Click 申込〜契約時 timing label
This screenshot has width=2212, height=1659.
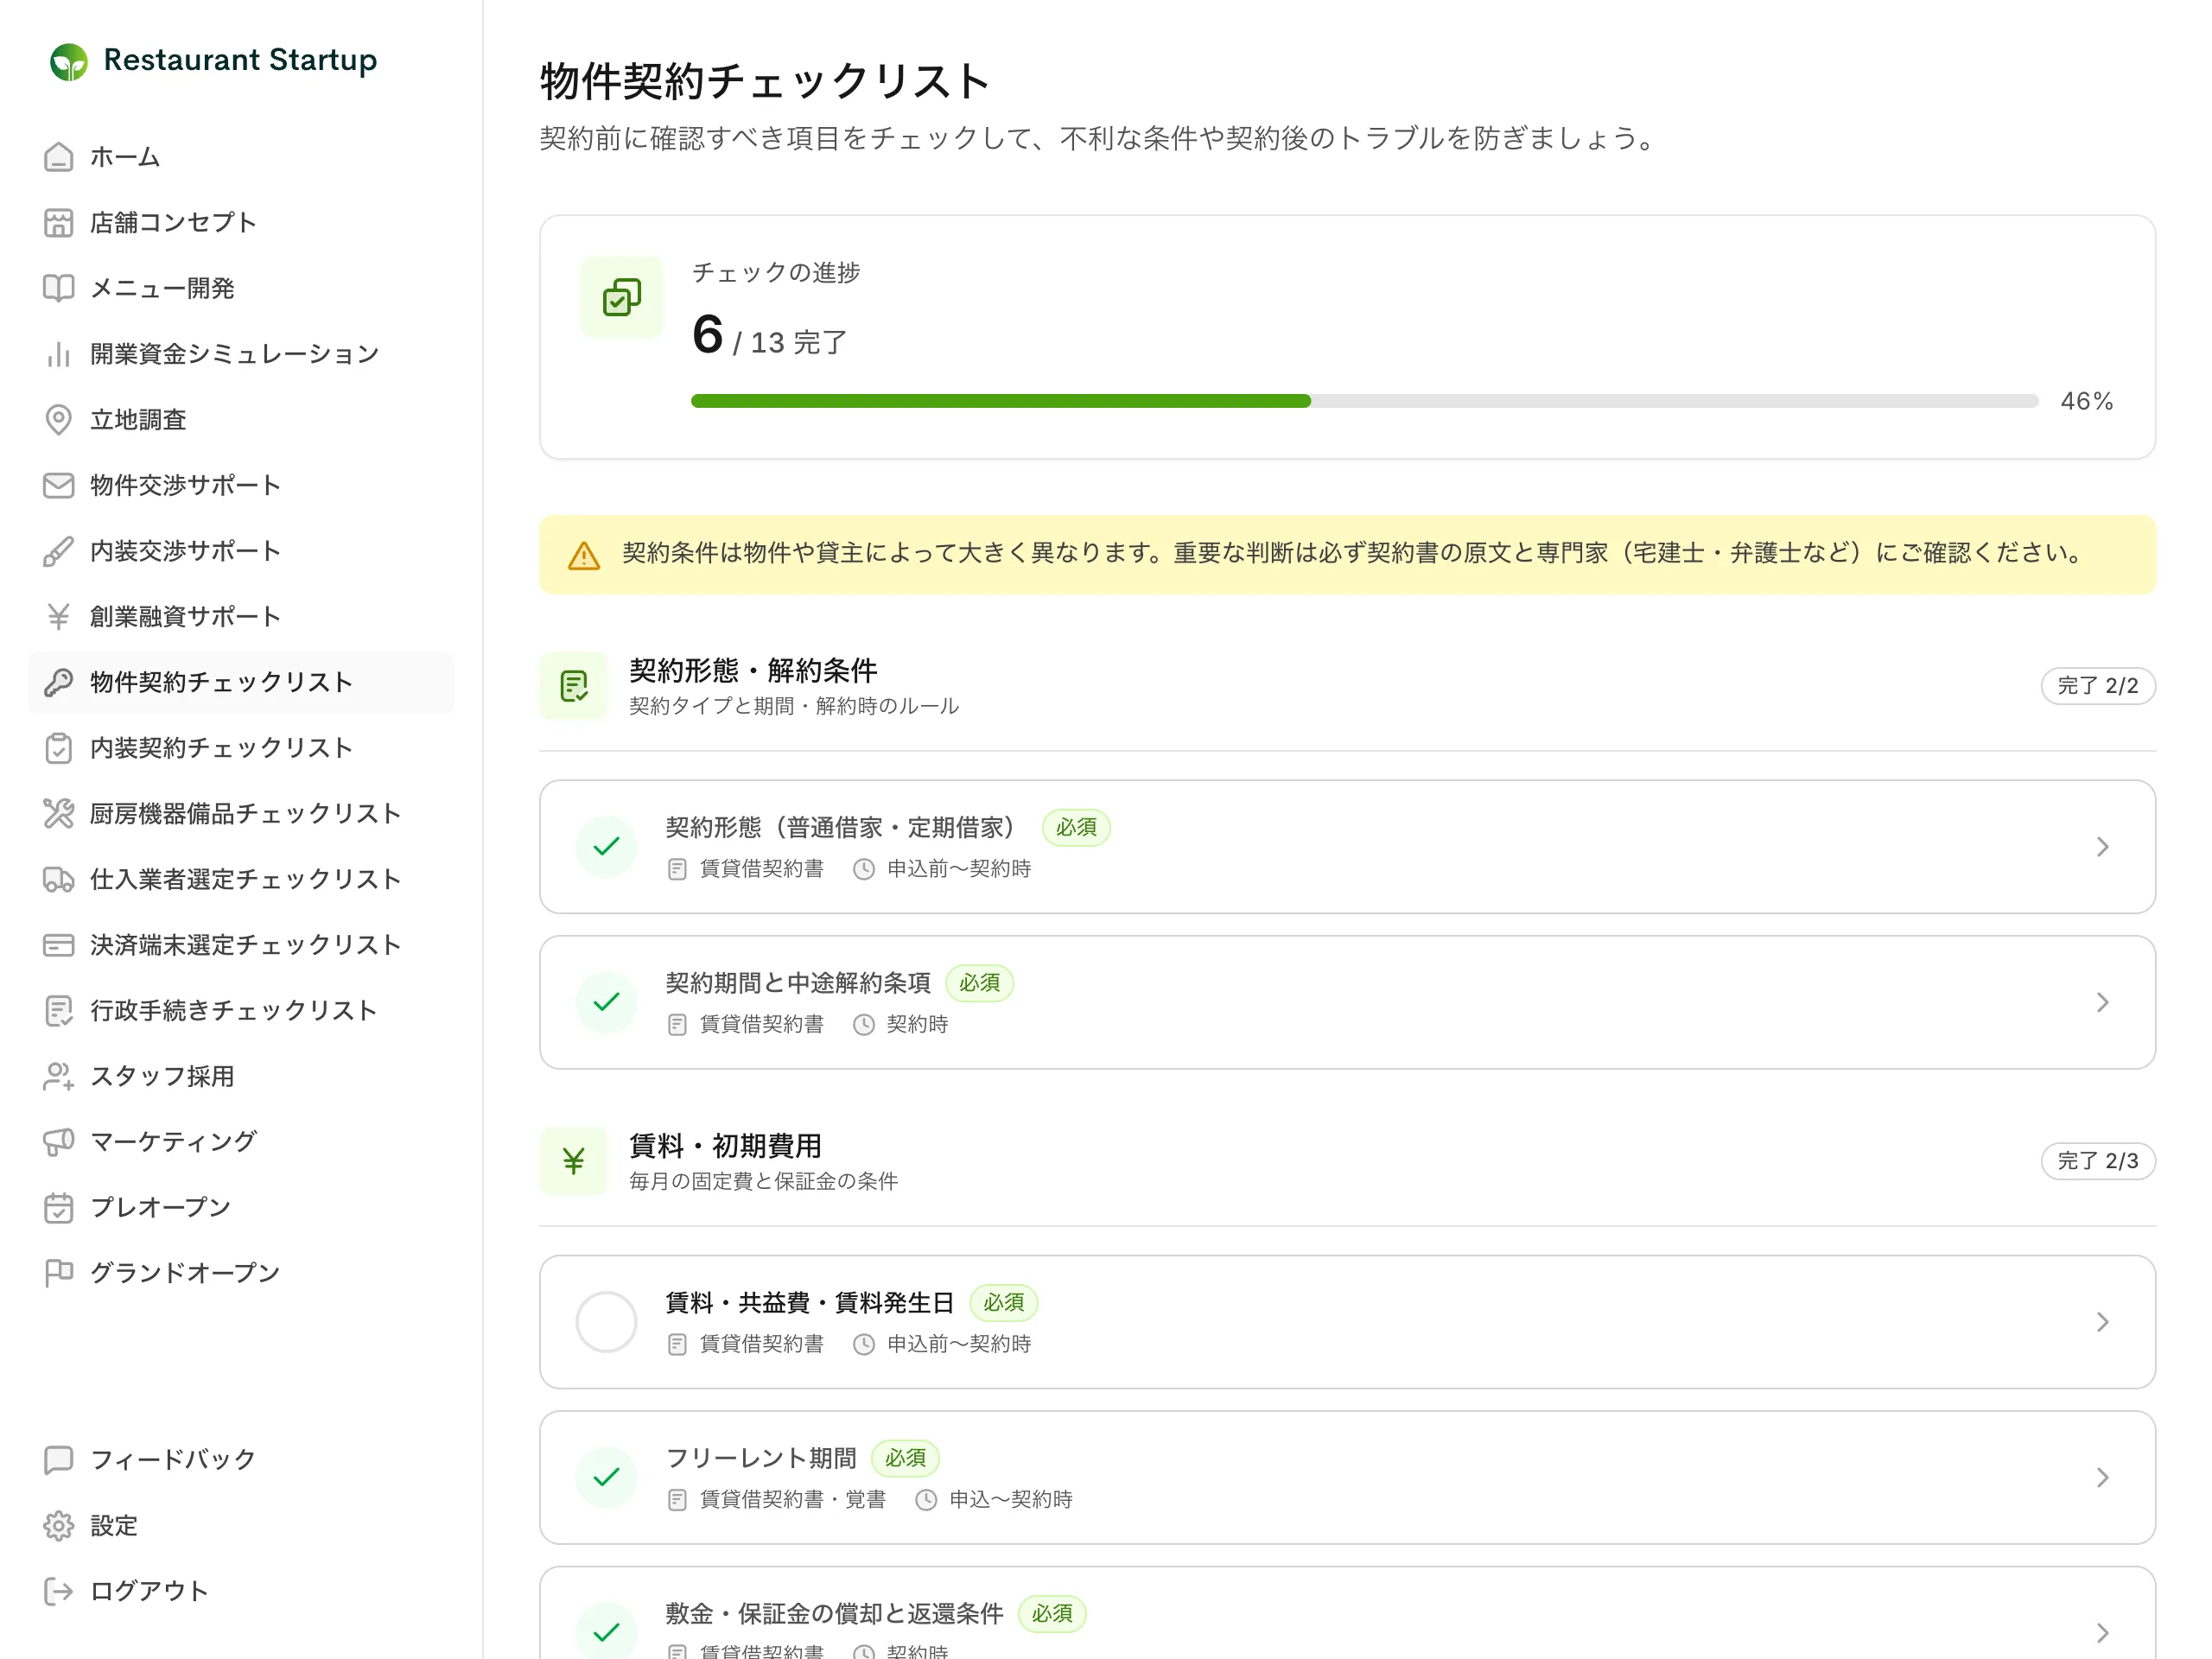[x=1011, y=1499]
